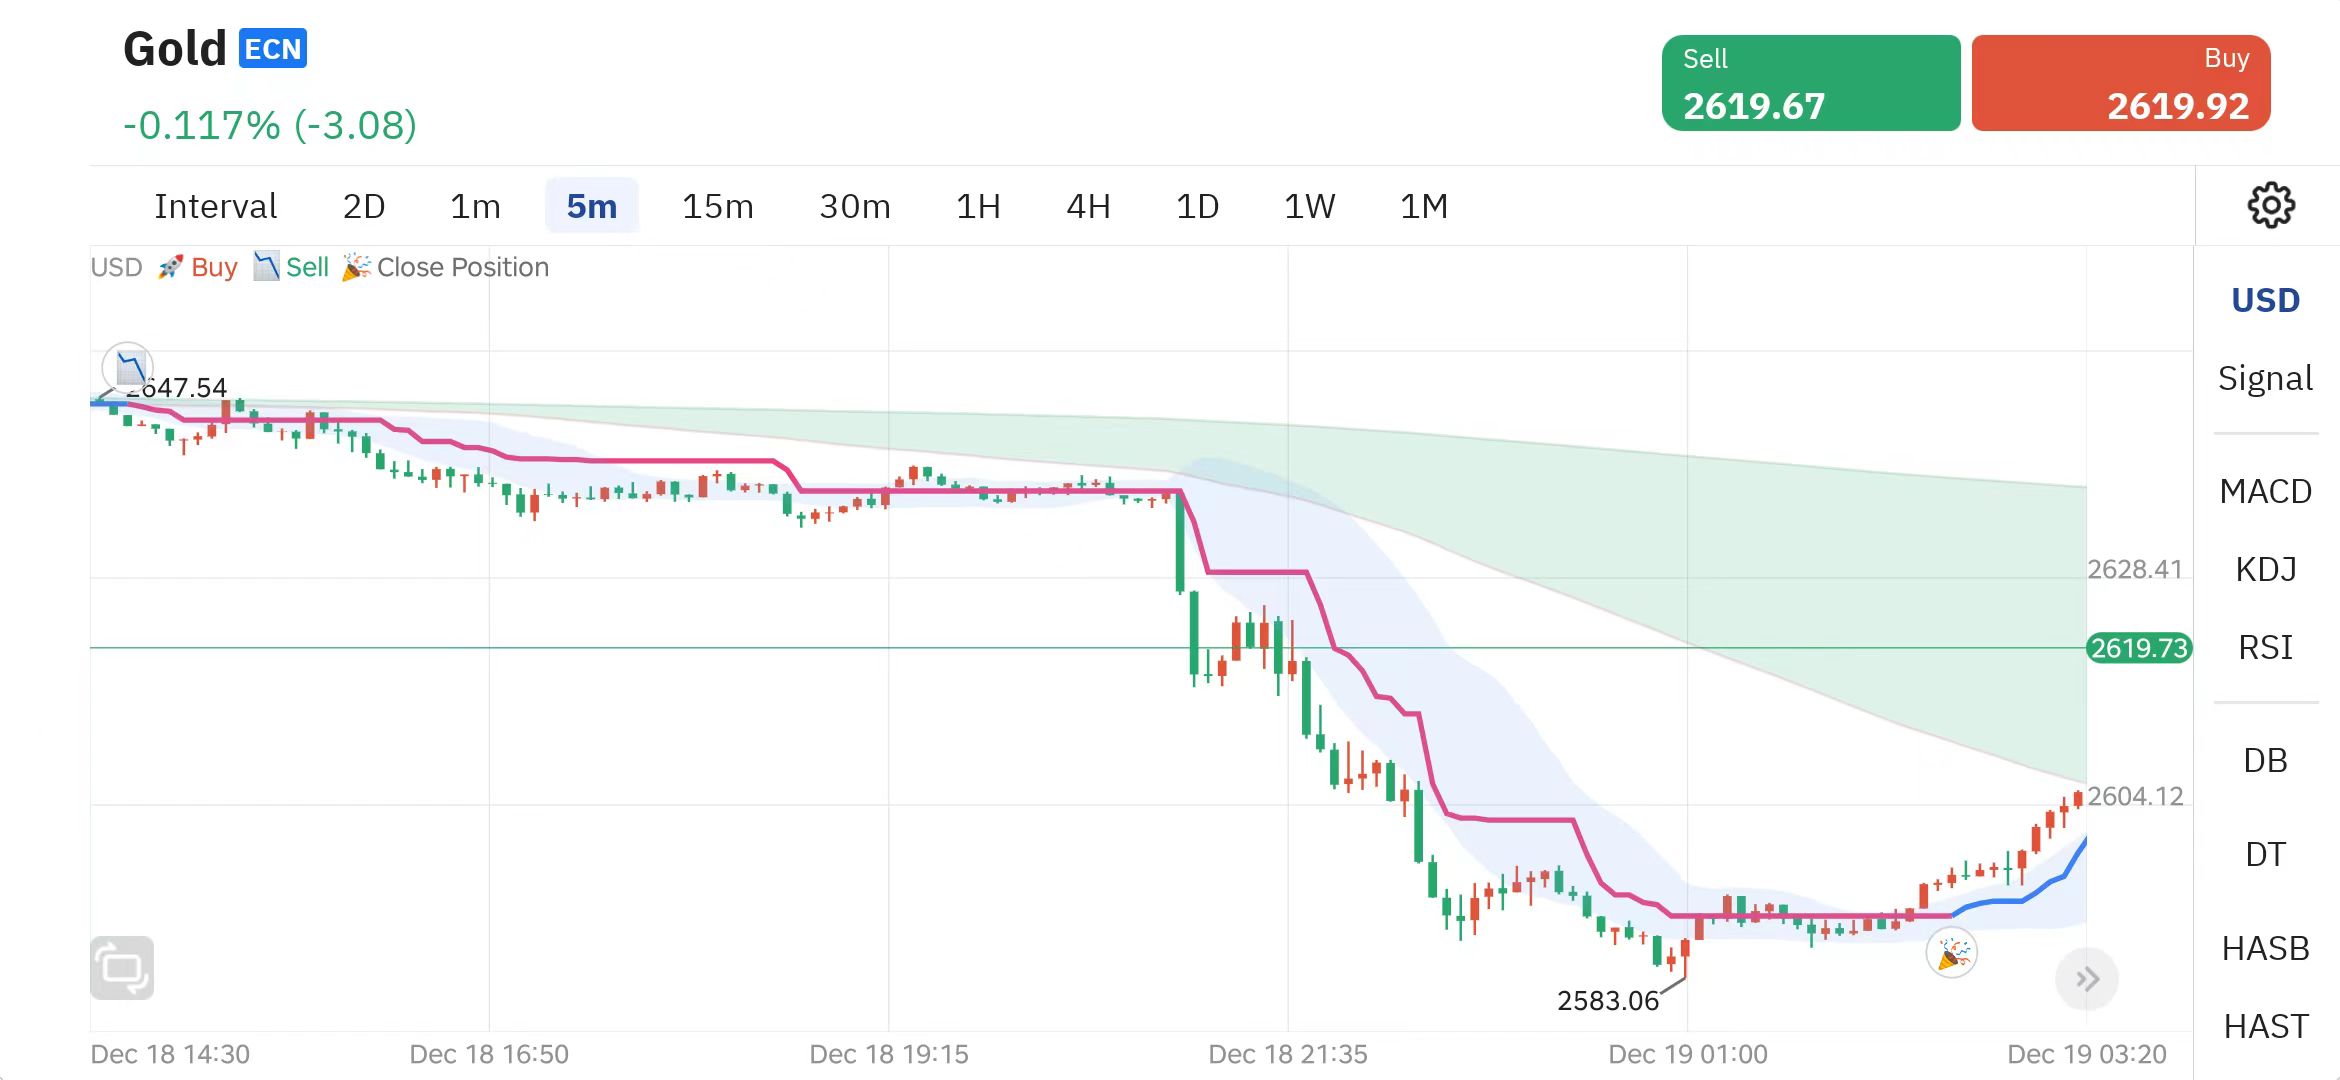Toggle the MACD indicator
Viewport: 2340px width, 1080px height.
[x=2265, y=491]
